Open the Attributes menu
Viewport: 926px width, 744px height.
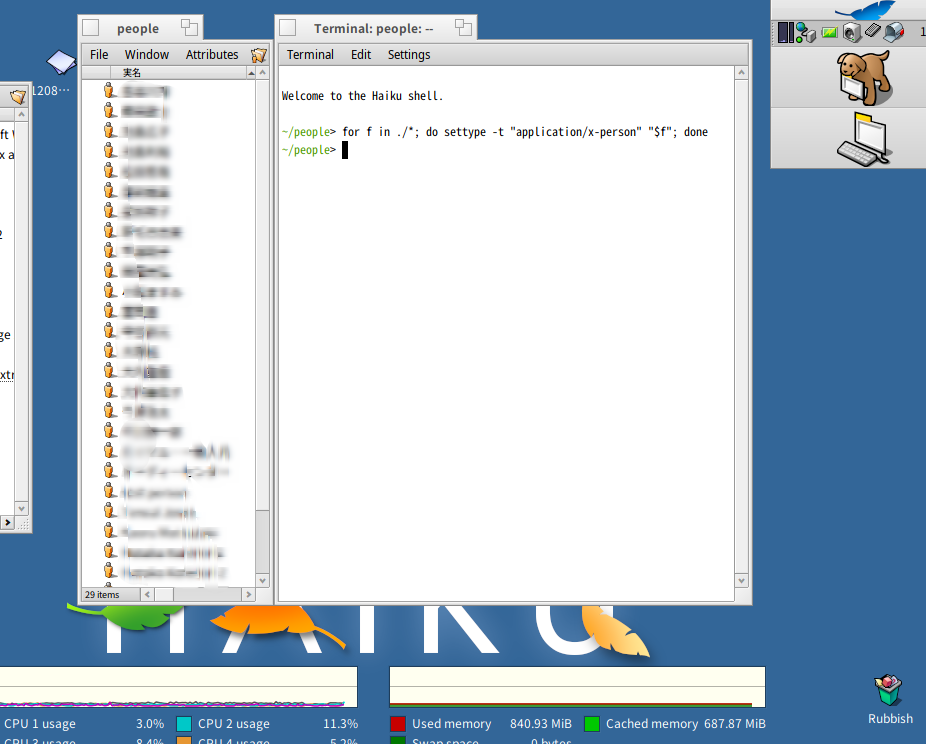click(212, 55)
